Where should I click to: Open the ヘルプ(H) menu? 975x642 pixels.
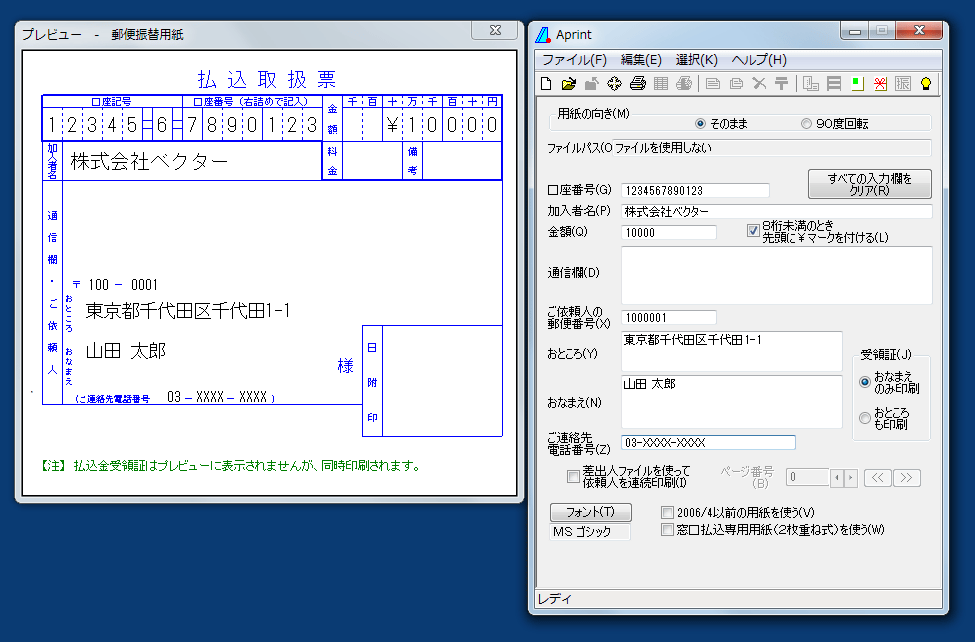[x=759, y=60]
